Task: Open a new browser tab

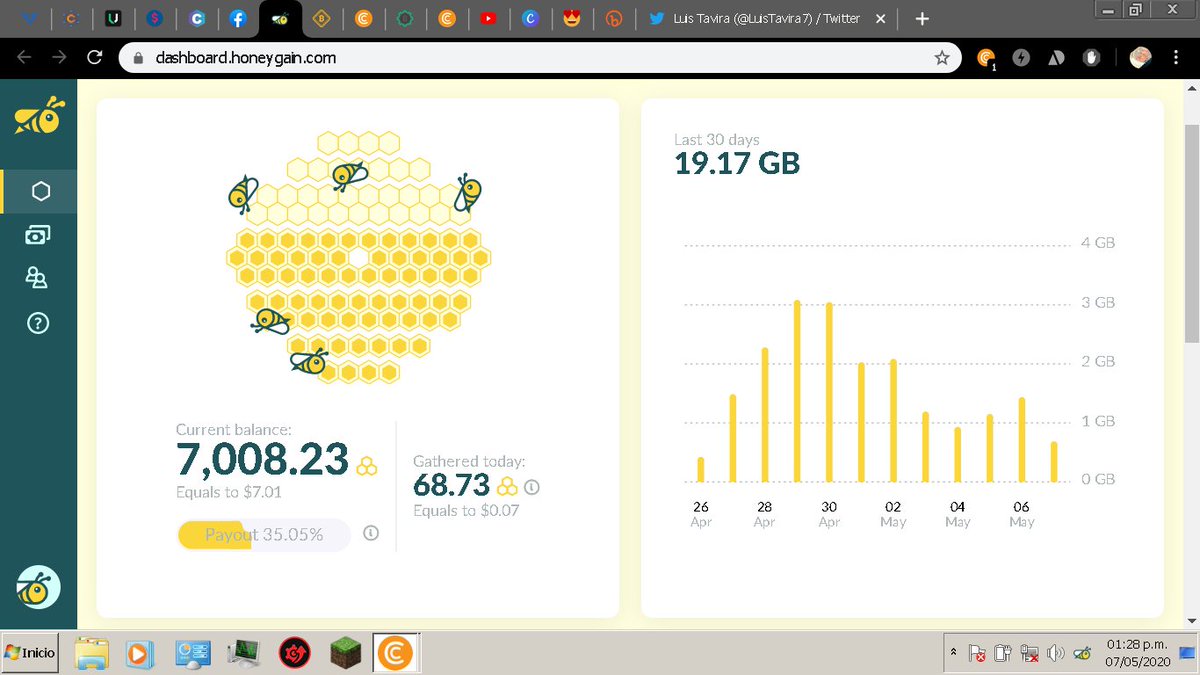Action: click(x=922, y=18)
